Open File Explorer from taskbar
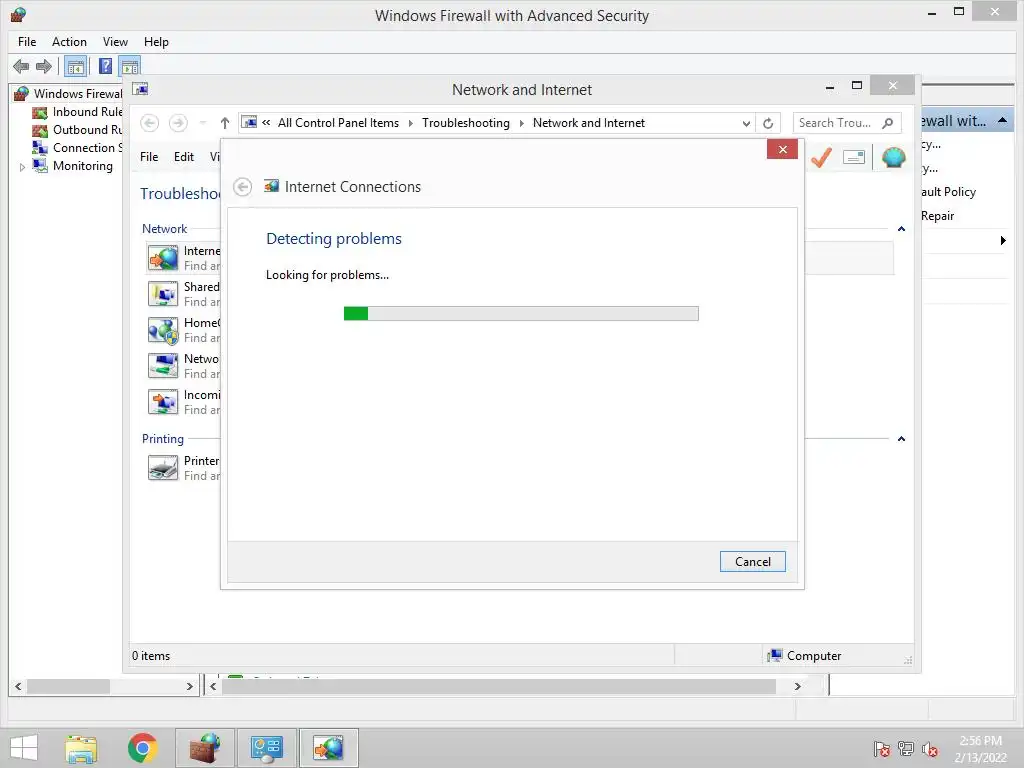This screenshot has width=1024, height=768. 81,748
